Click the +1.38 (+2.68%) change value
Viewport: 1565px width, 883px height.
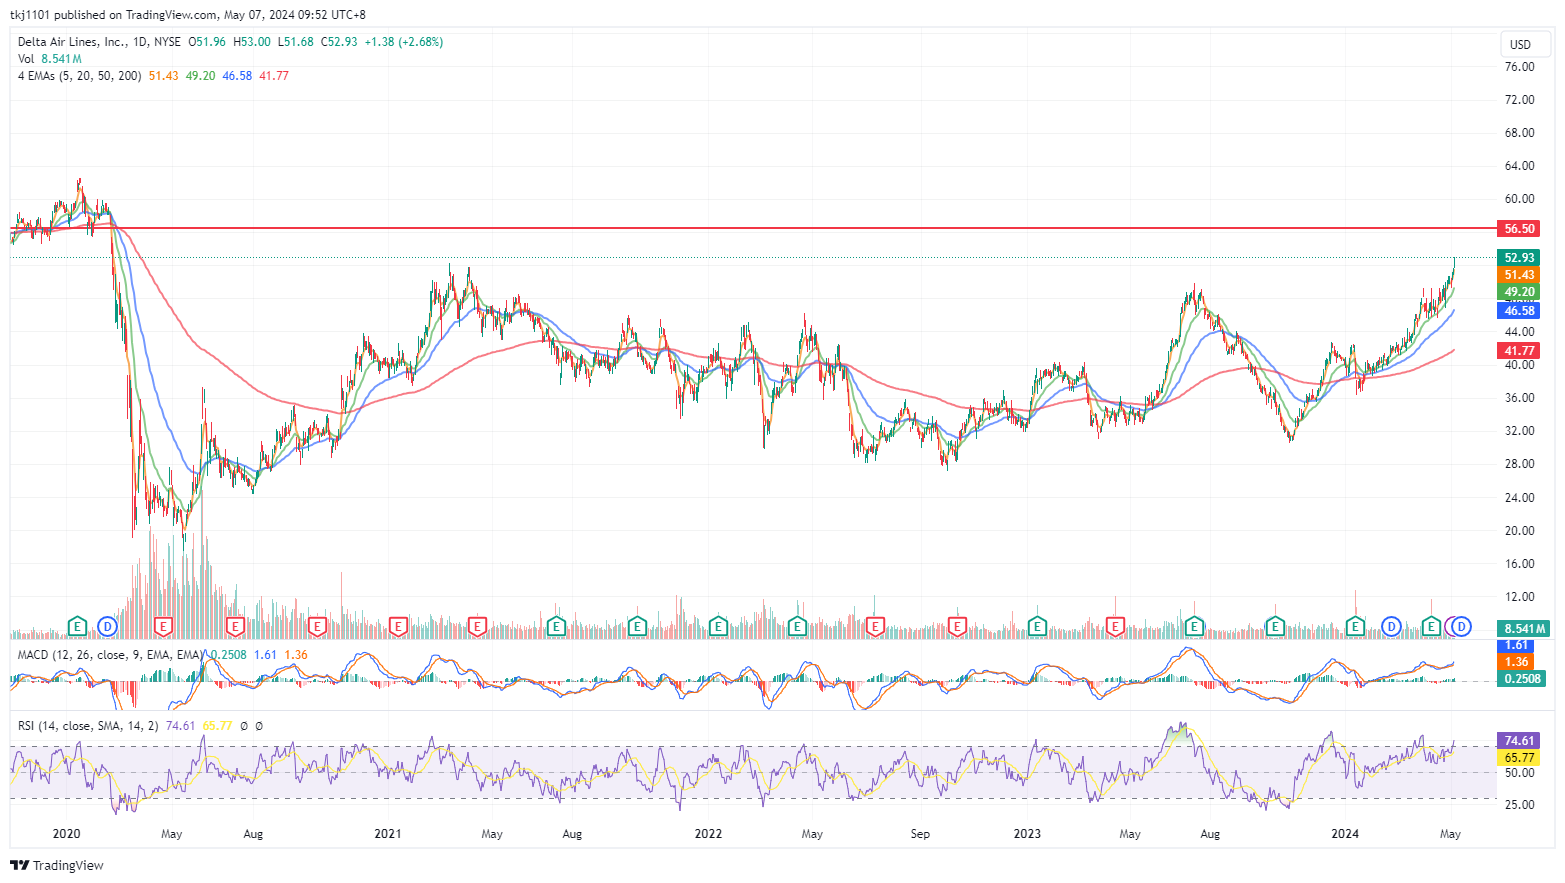pos(404,42)
